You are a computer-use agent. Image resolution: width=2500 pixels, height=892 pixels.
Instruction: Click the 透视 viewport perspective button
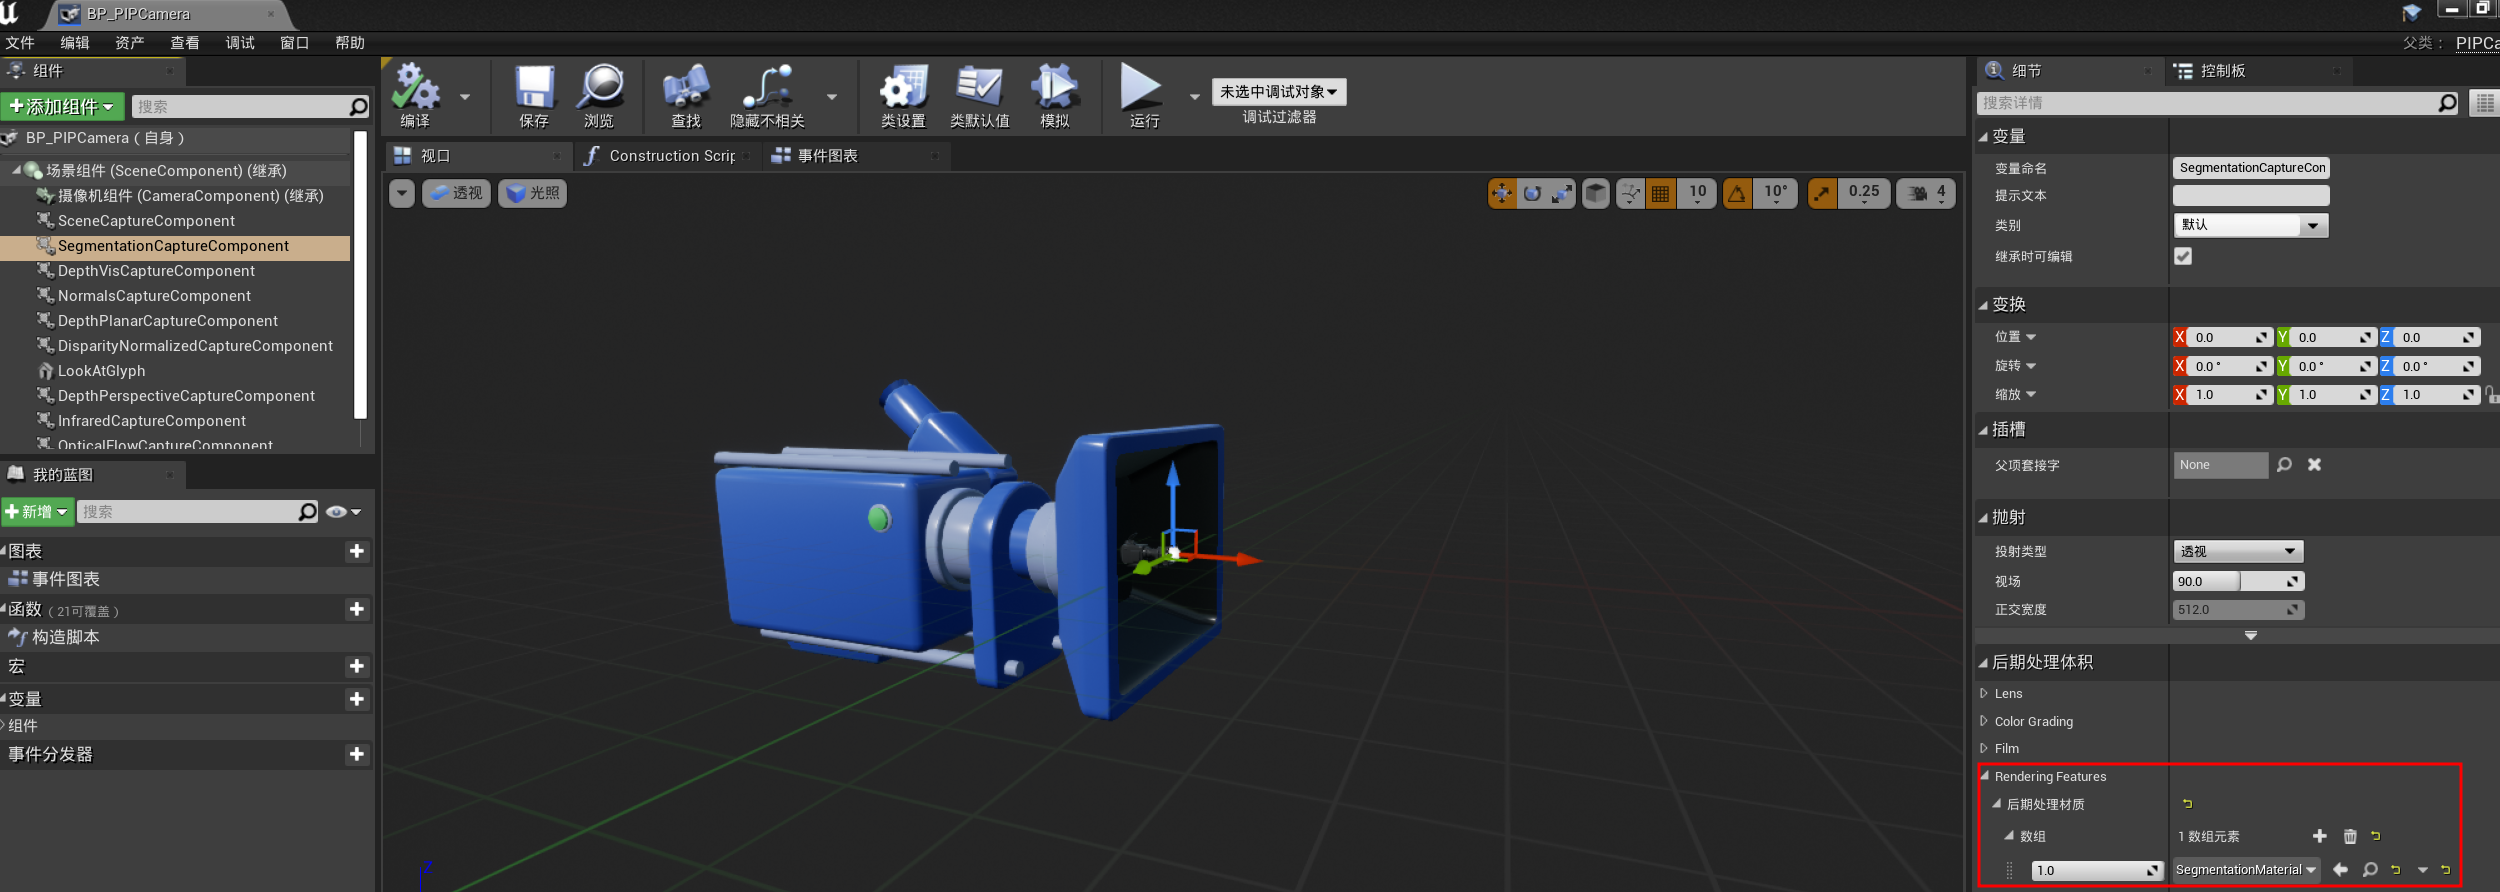[456, 193]
